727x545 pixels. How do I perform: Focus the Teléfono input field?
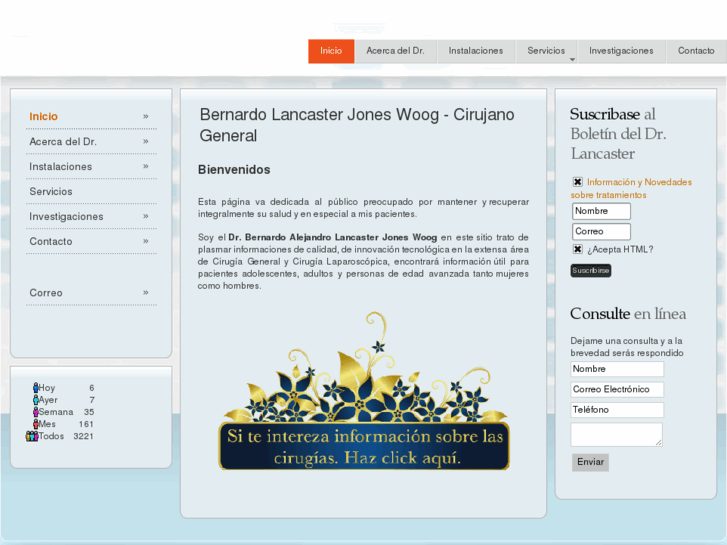[617, 410]
